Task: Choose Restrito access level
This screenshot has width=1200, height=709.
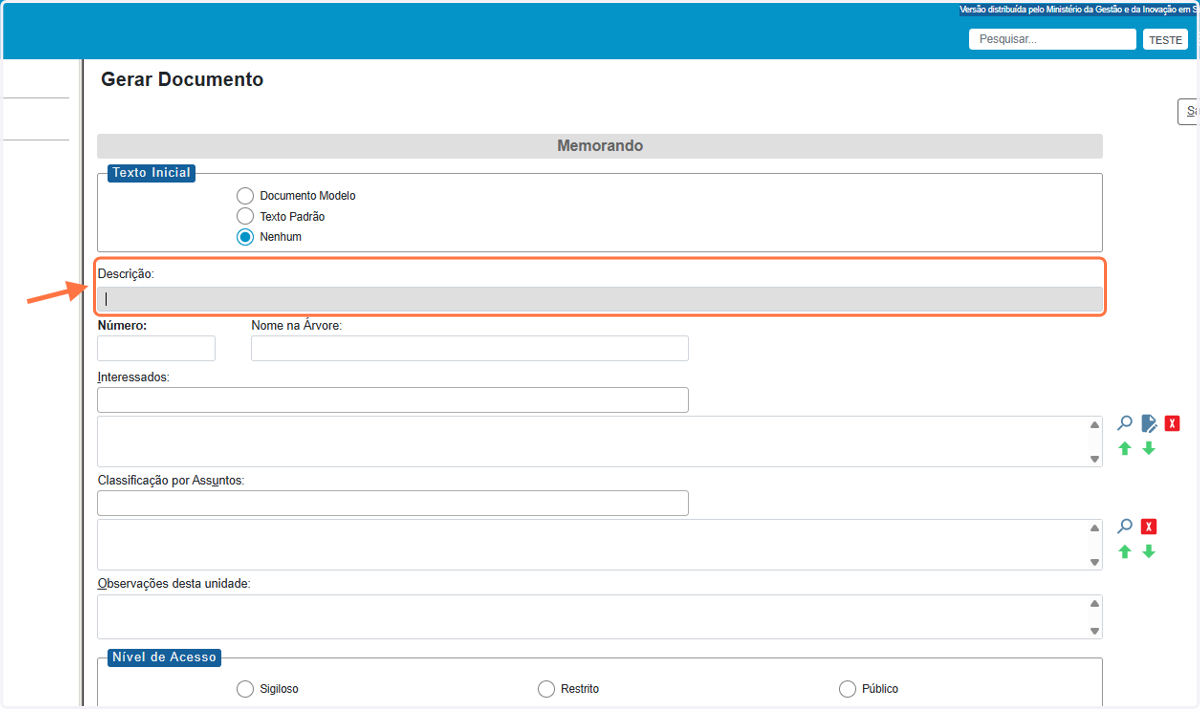Action: tap(546, 689)
